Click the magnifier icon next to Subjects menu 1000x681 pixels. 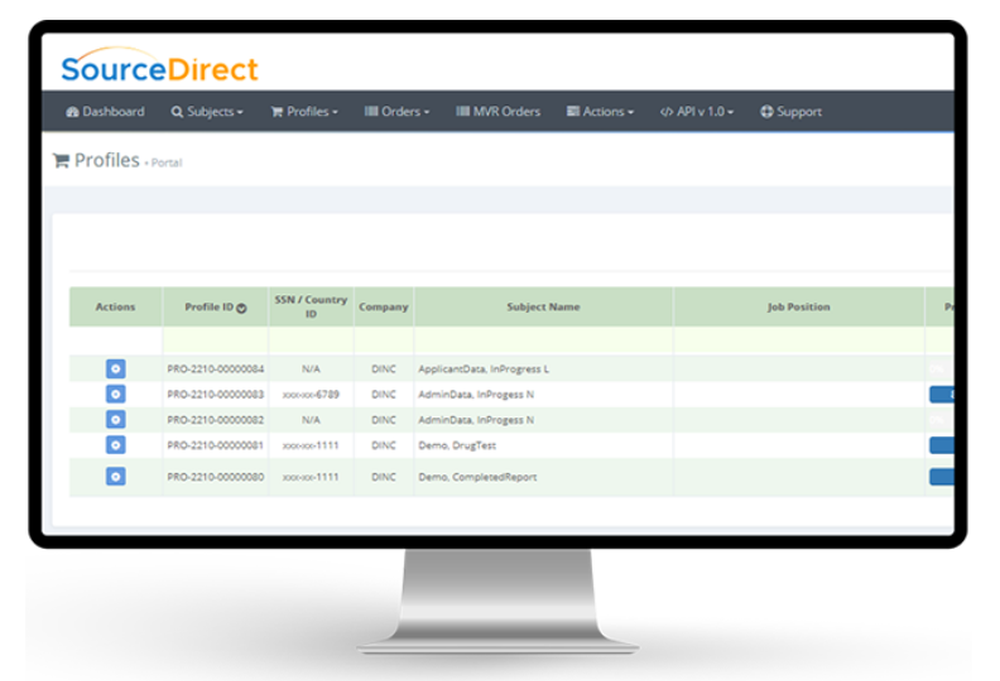pos(176,111)
